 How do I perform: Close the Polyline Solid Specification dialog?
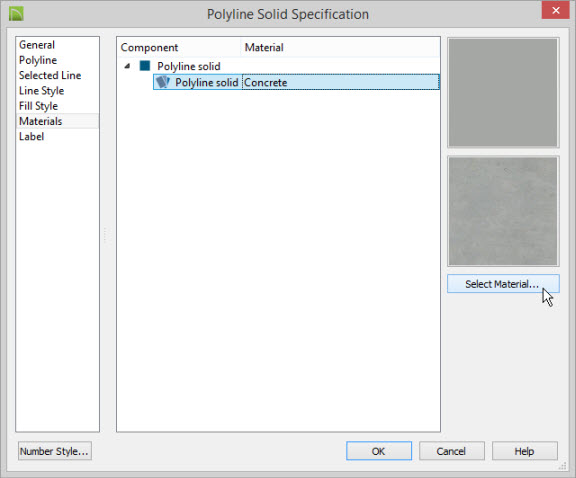(x=555, y=10)
